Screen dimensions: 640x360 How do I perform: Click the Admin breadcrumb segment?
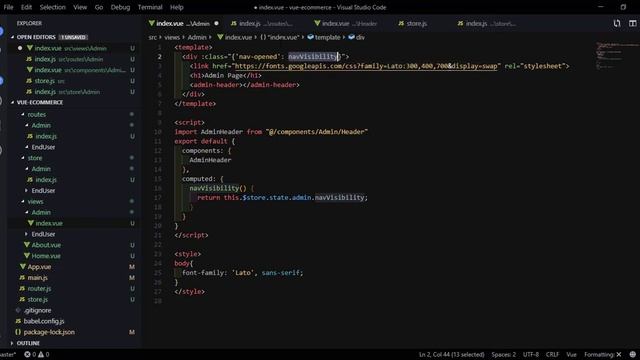click(x=197, y=37)
